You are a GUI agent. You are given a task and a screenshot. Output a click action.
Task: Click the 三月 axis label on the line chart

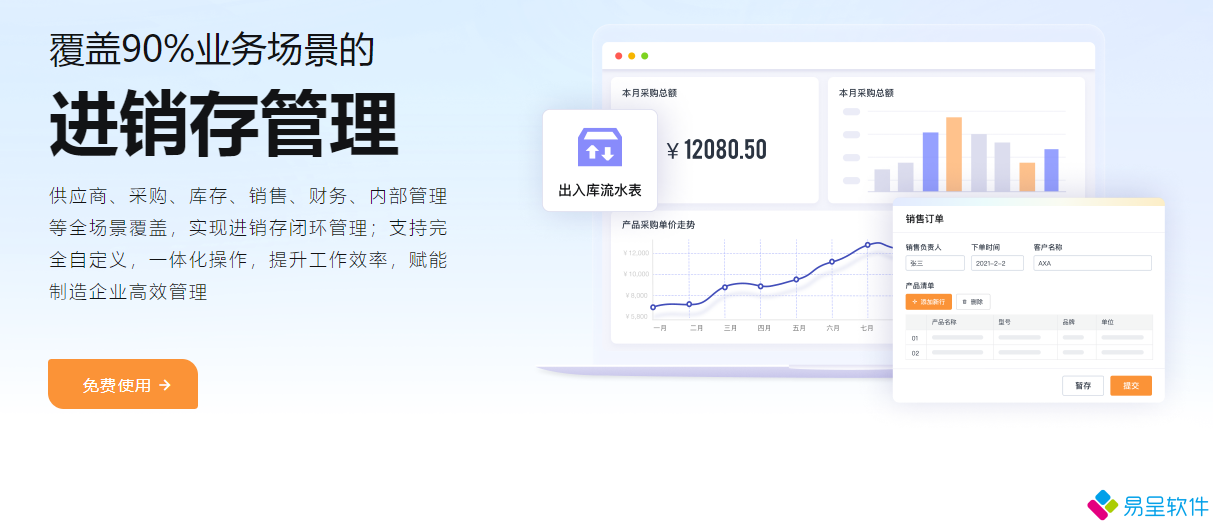(730, 327)
